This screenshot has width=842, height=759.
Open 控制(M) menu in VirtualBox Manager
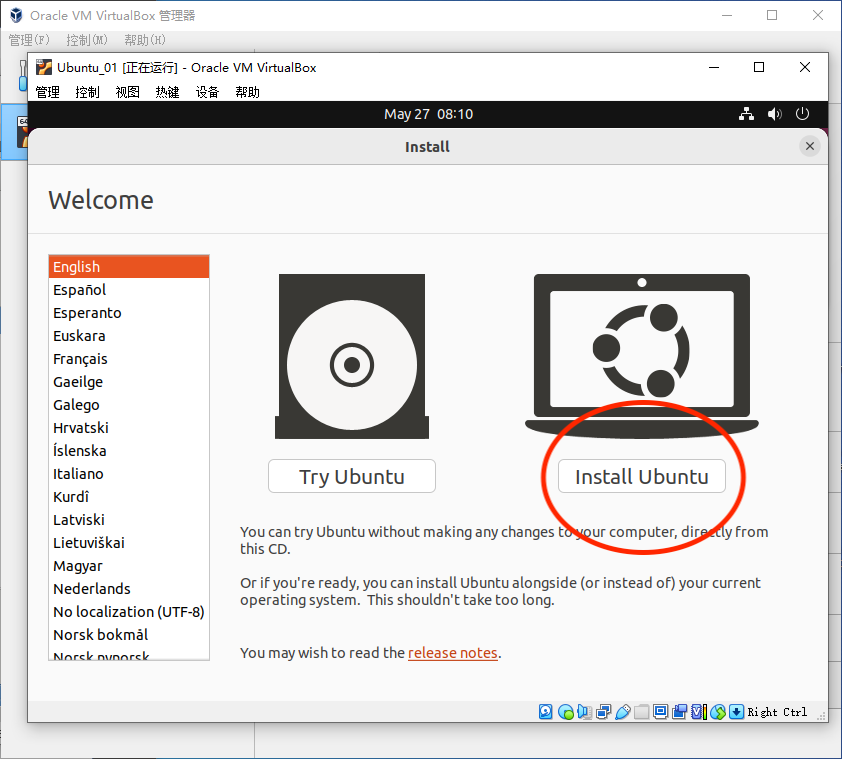86,40
